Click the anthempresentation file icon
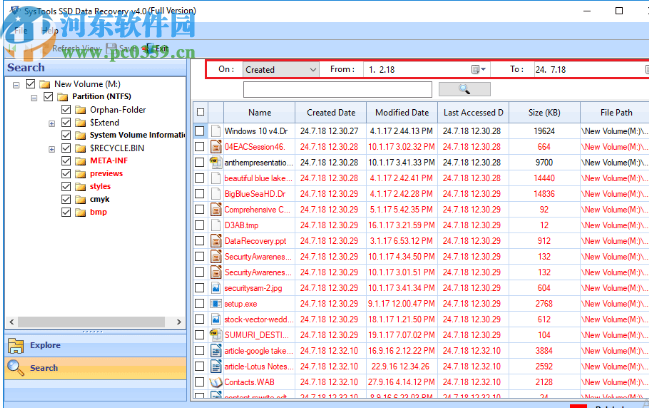The height and width of the screenshot is (408, 649). coord(216,162)
